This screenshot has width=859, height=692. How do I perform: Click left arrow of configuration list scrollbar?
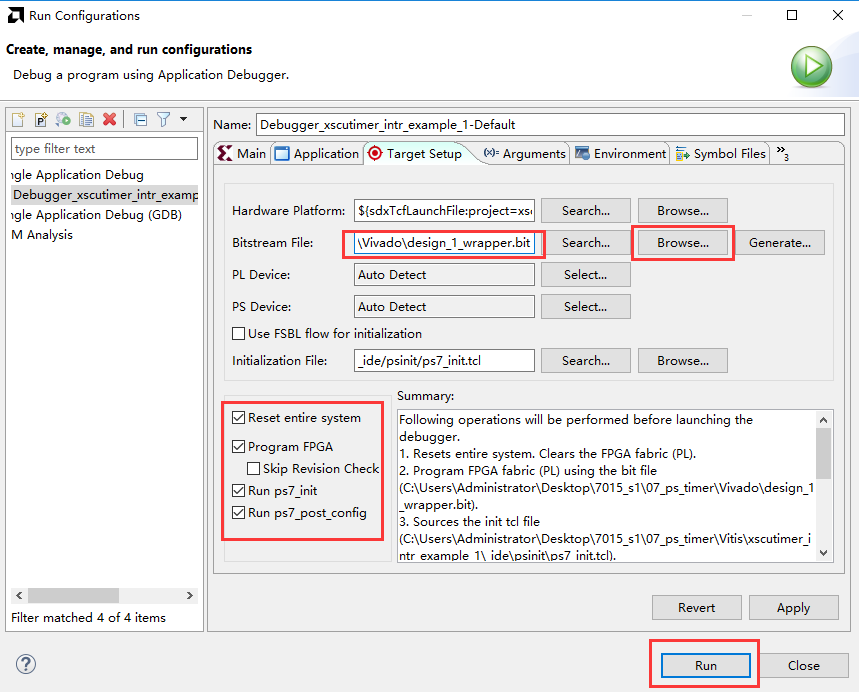19,595
